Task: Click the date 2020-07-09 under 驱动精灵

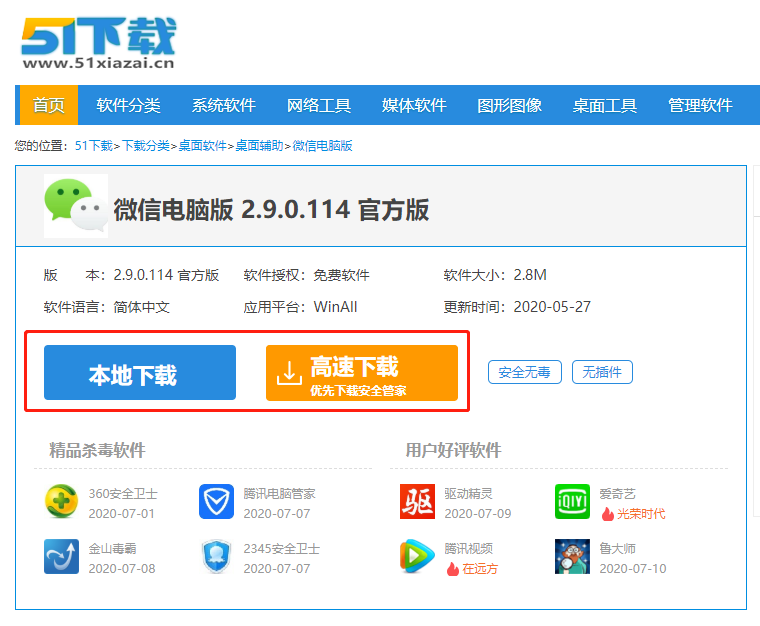Action: (x=478, y=514)
